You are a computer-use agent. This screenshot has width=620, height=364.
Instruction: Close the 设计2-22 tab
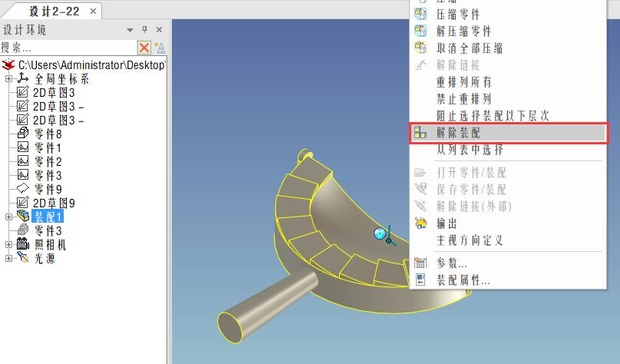click(93, 11)
